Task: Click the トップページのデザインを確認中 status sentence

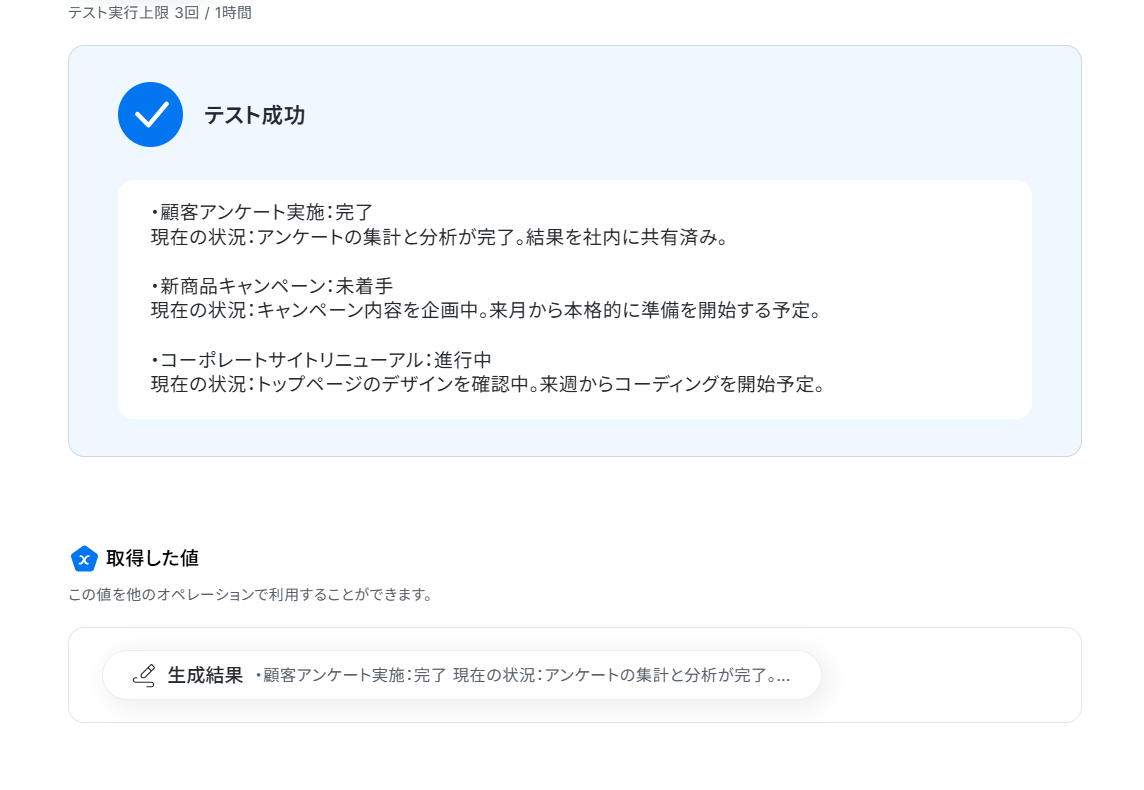Action: click(x=487, y=384)
